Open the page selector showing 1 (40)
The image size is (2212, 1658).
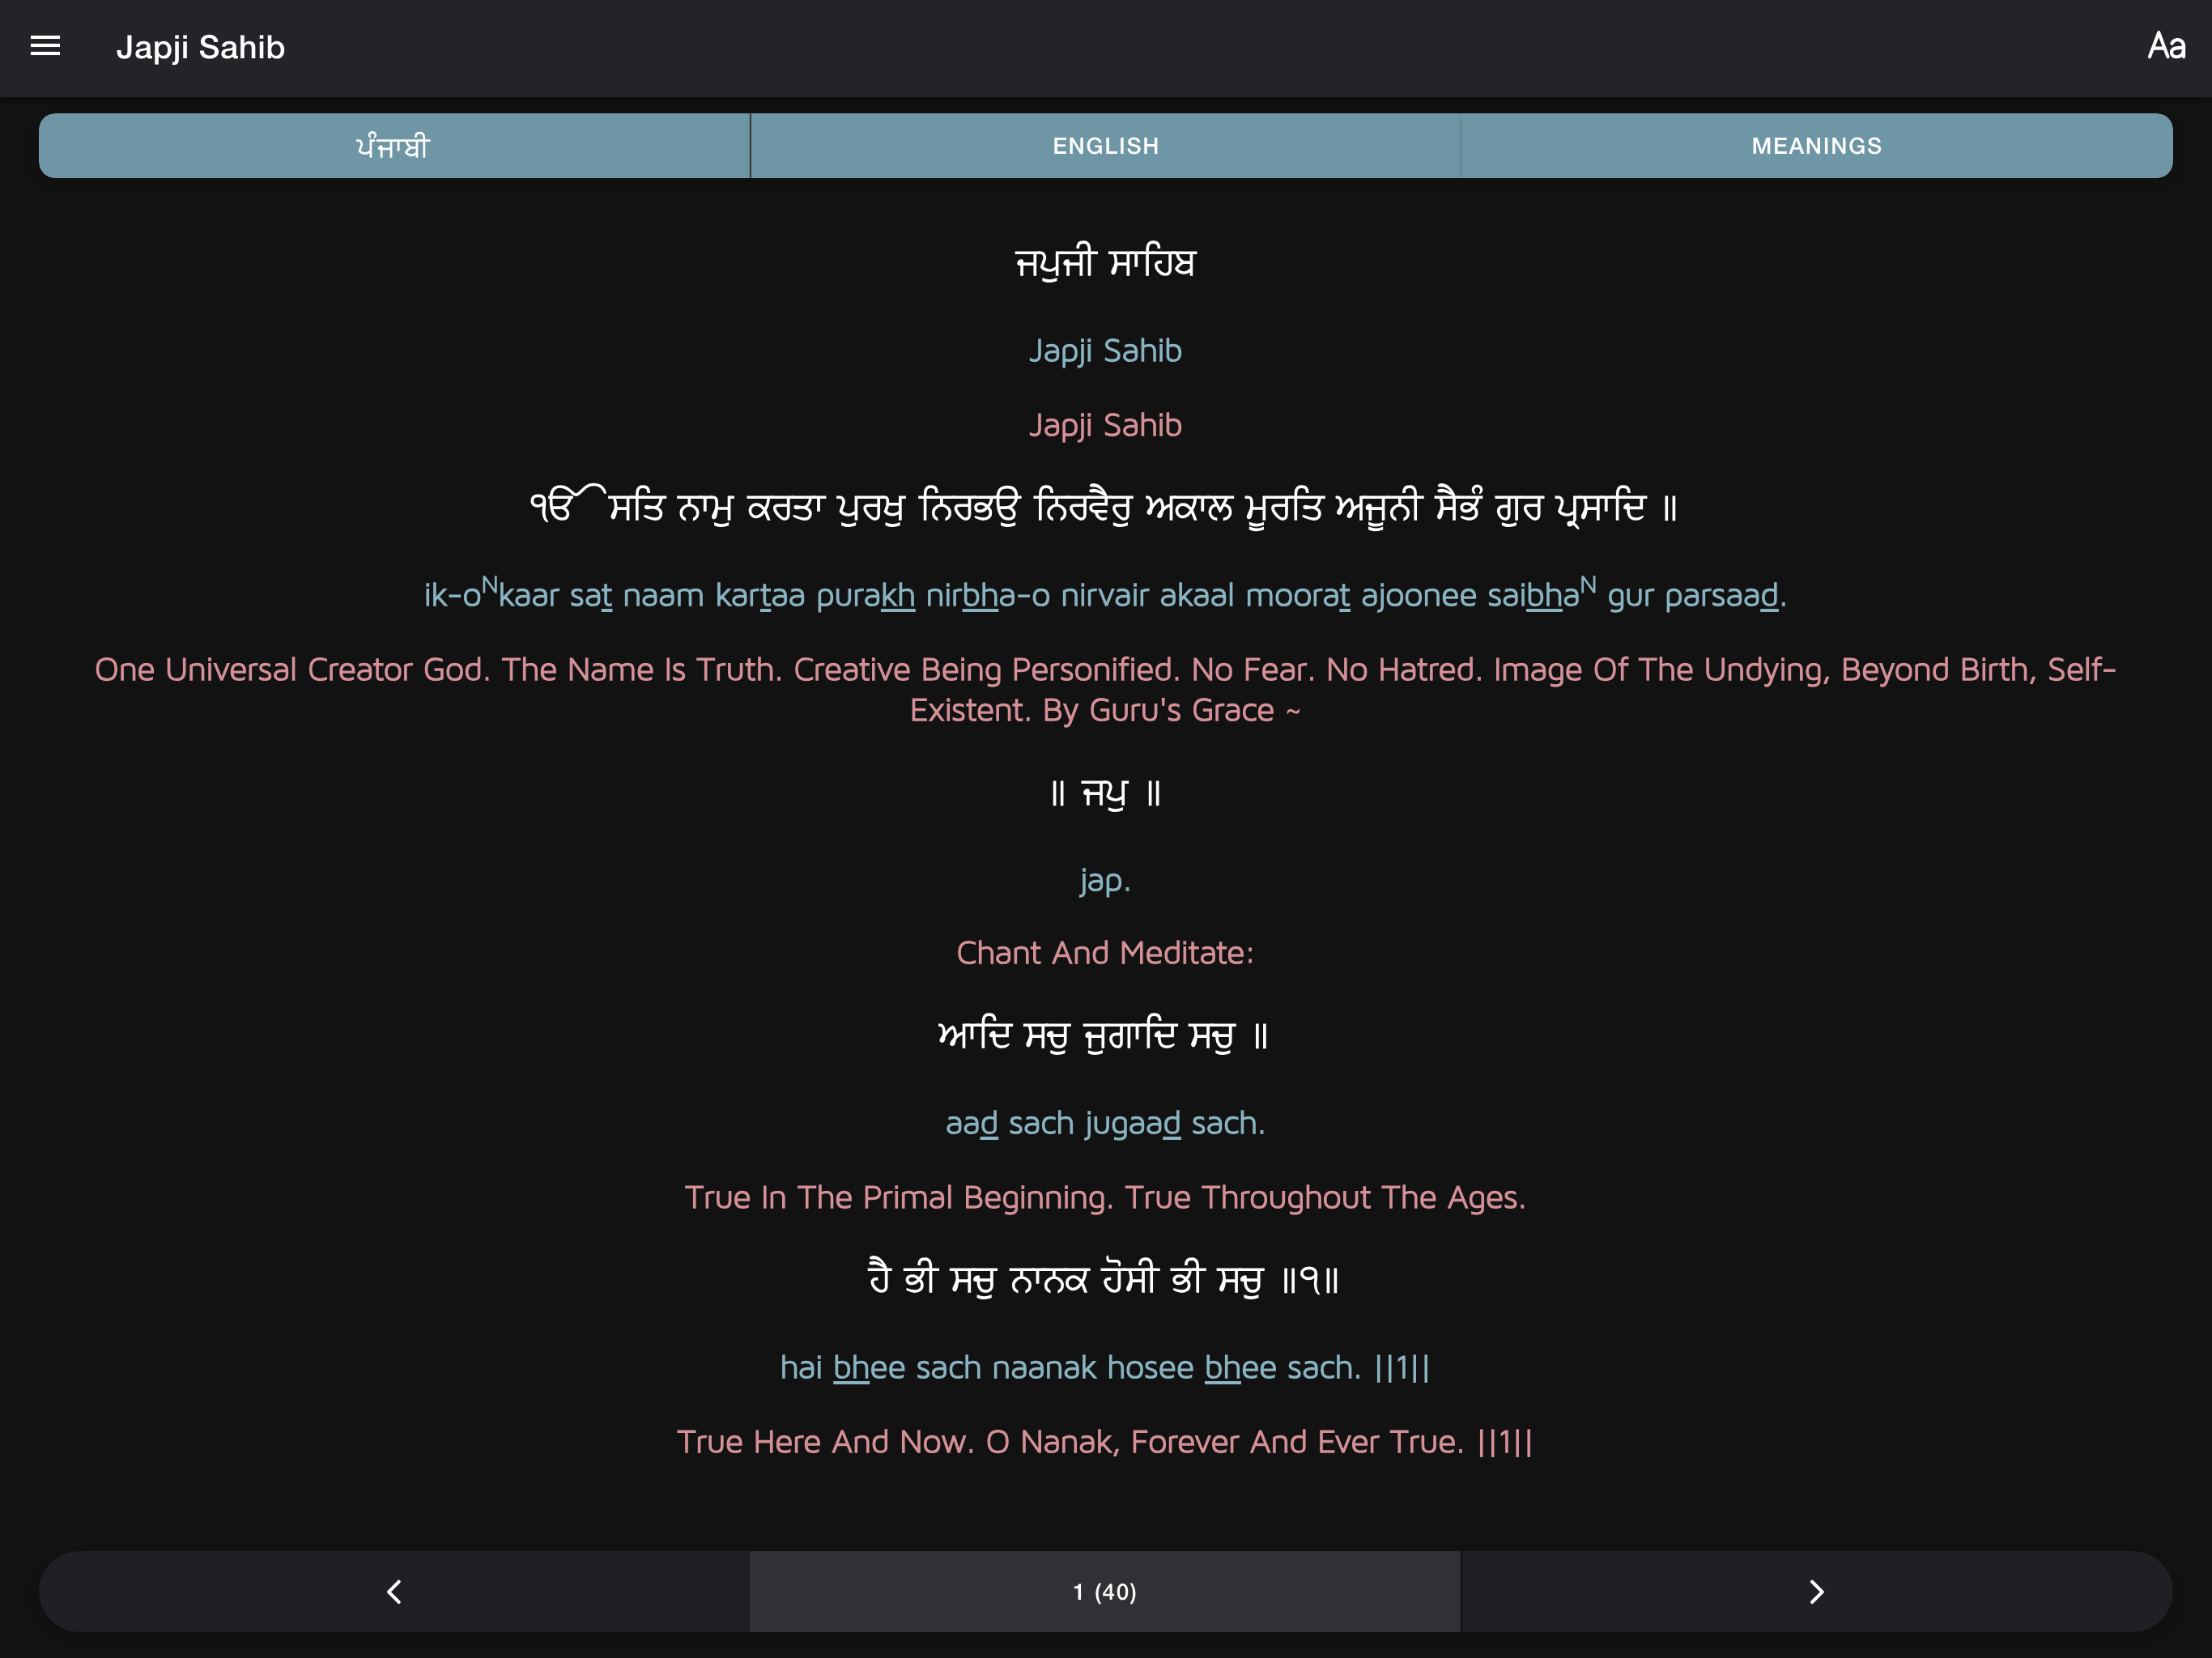click(x=1105, y=1592)
